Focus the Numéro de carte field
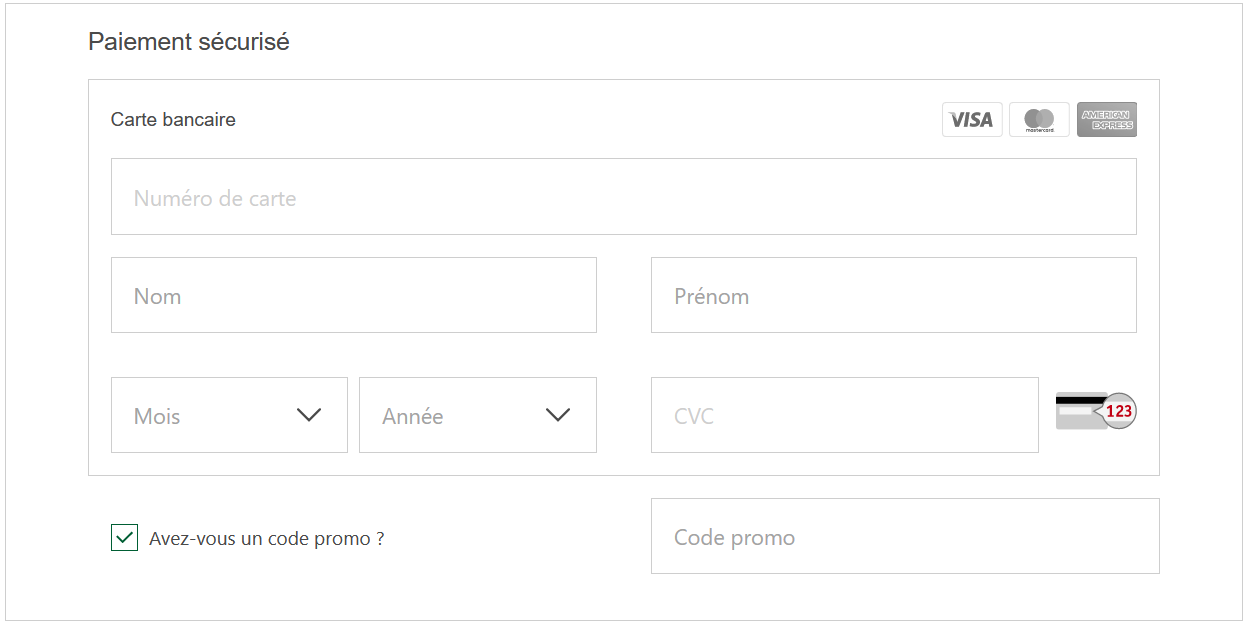Image resolution: width=1245 pixels, height=627 pixels. (623, 196)
